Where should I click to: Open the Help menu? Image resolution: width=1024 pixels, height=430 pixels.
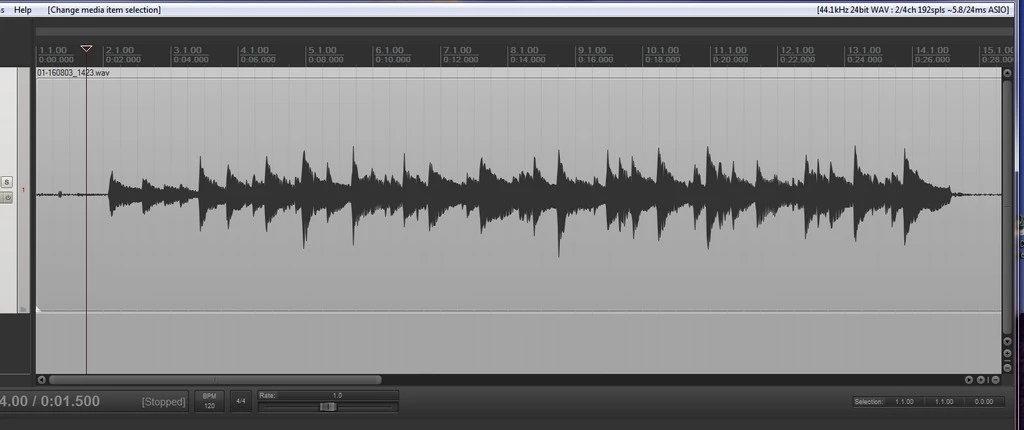(23, 9)
